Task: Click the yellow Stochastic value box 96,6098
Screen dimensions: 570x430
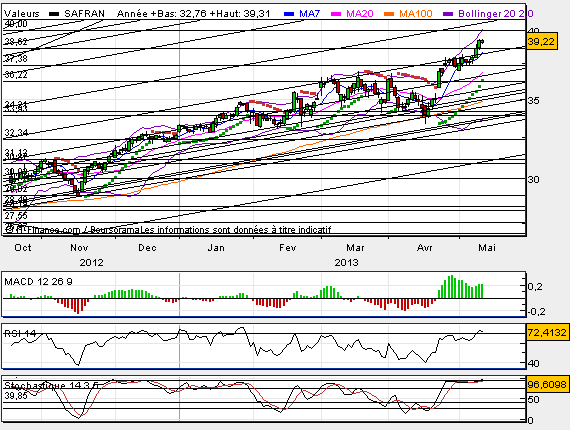Action: tap(547, 384)
